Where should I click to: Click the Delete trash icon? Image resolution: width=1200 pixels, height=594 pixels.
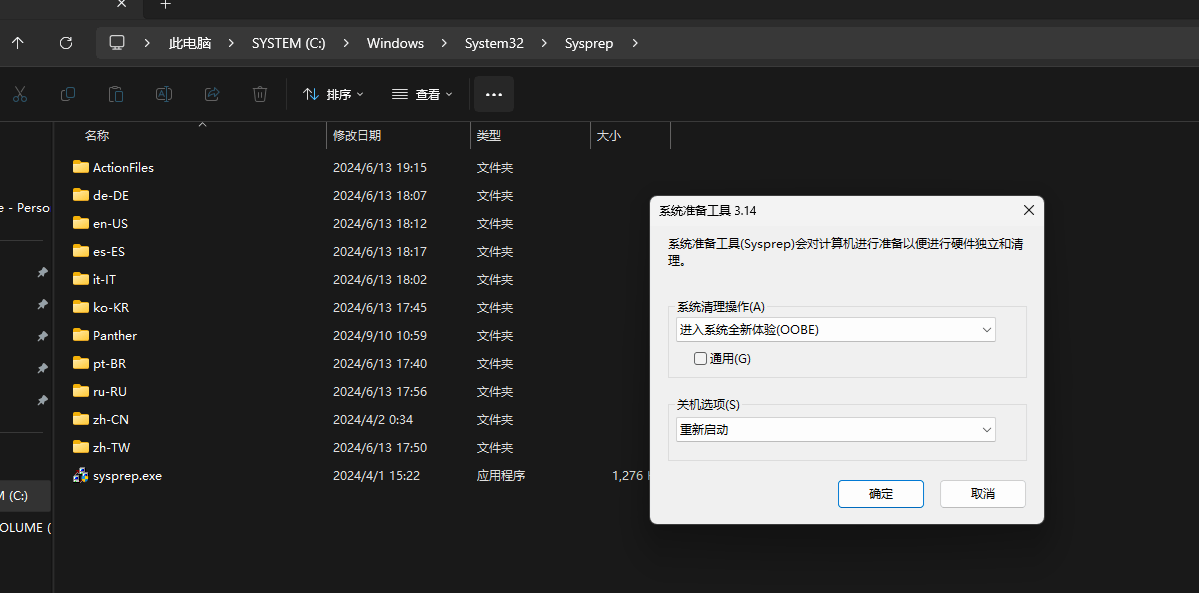(260, 94)
